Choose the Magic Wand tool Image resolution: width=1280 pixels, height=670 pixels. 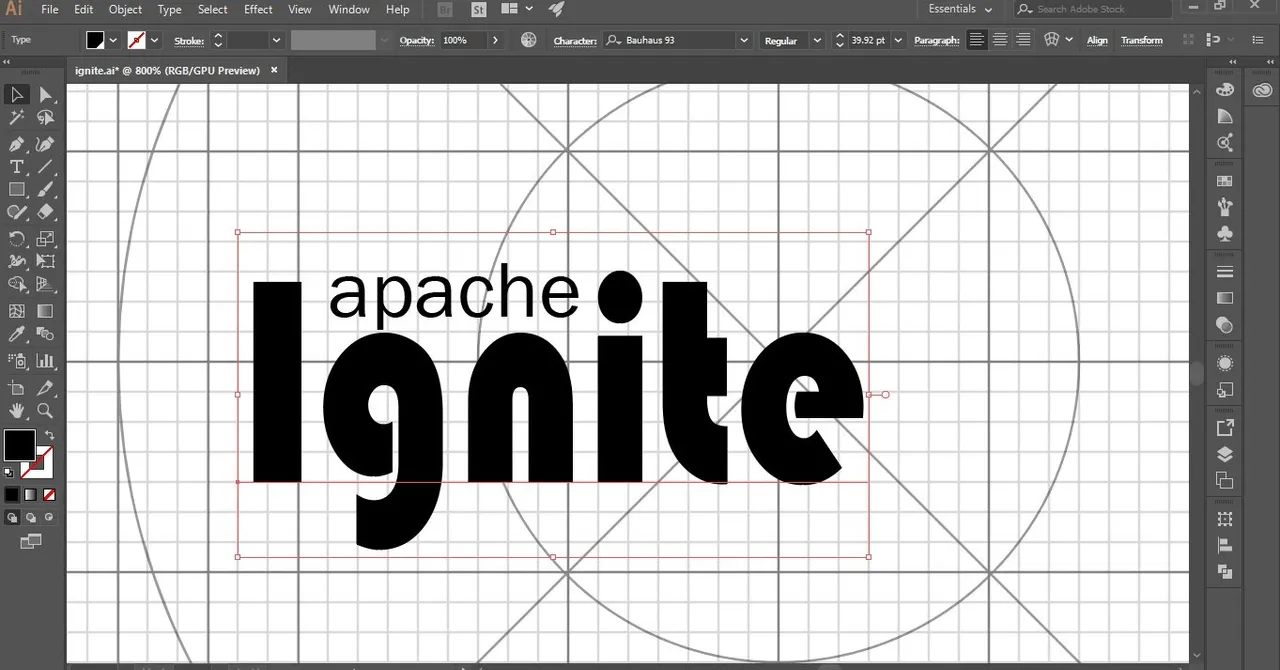pos(17,118)
